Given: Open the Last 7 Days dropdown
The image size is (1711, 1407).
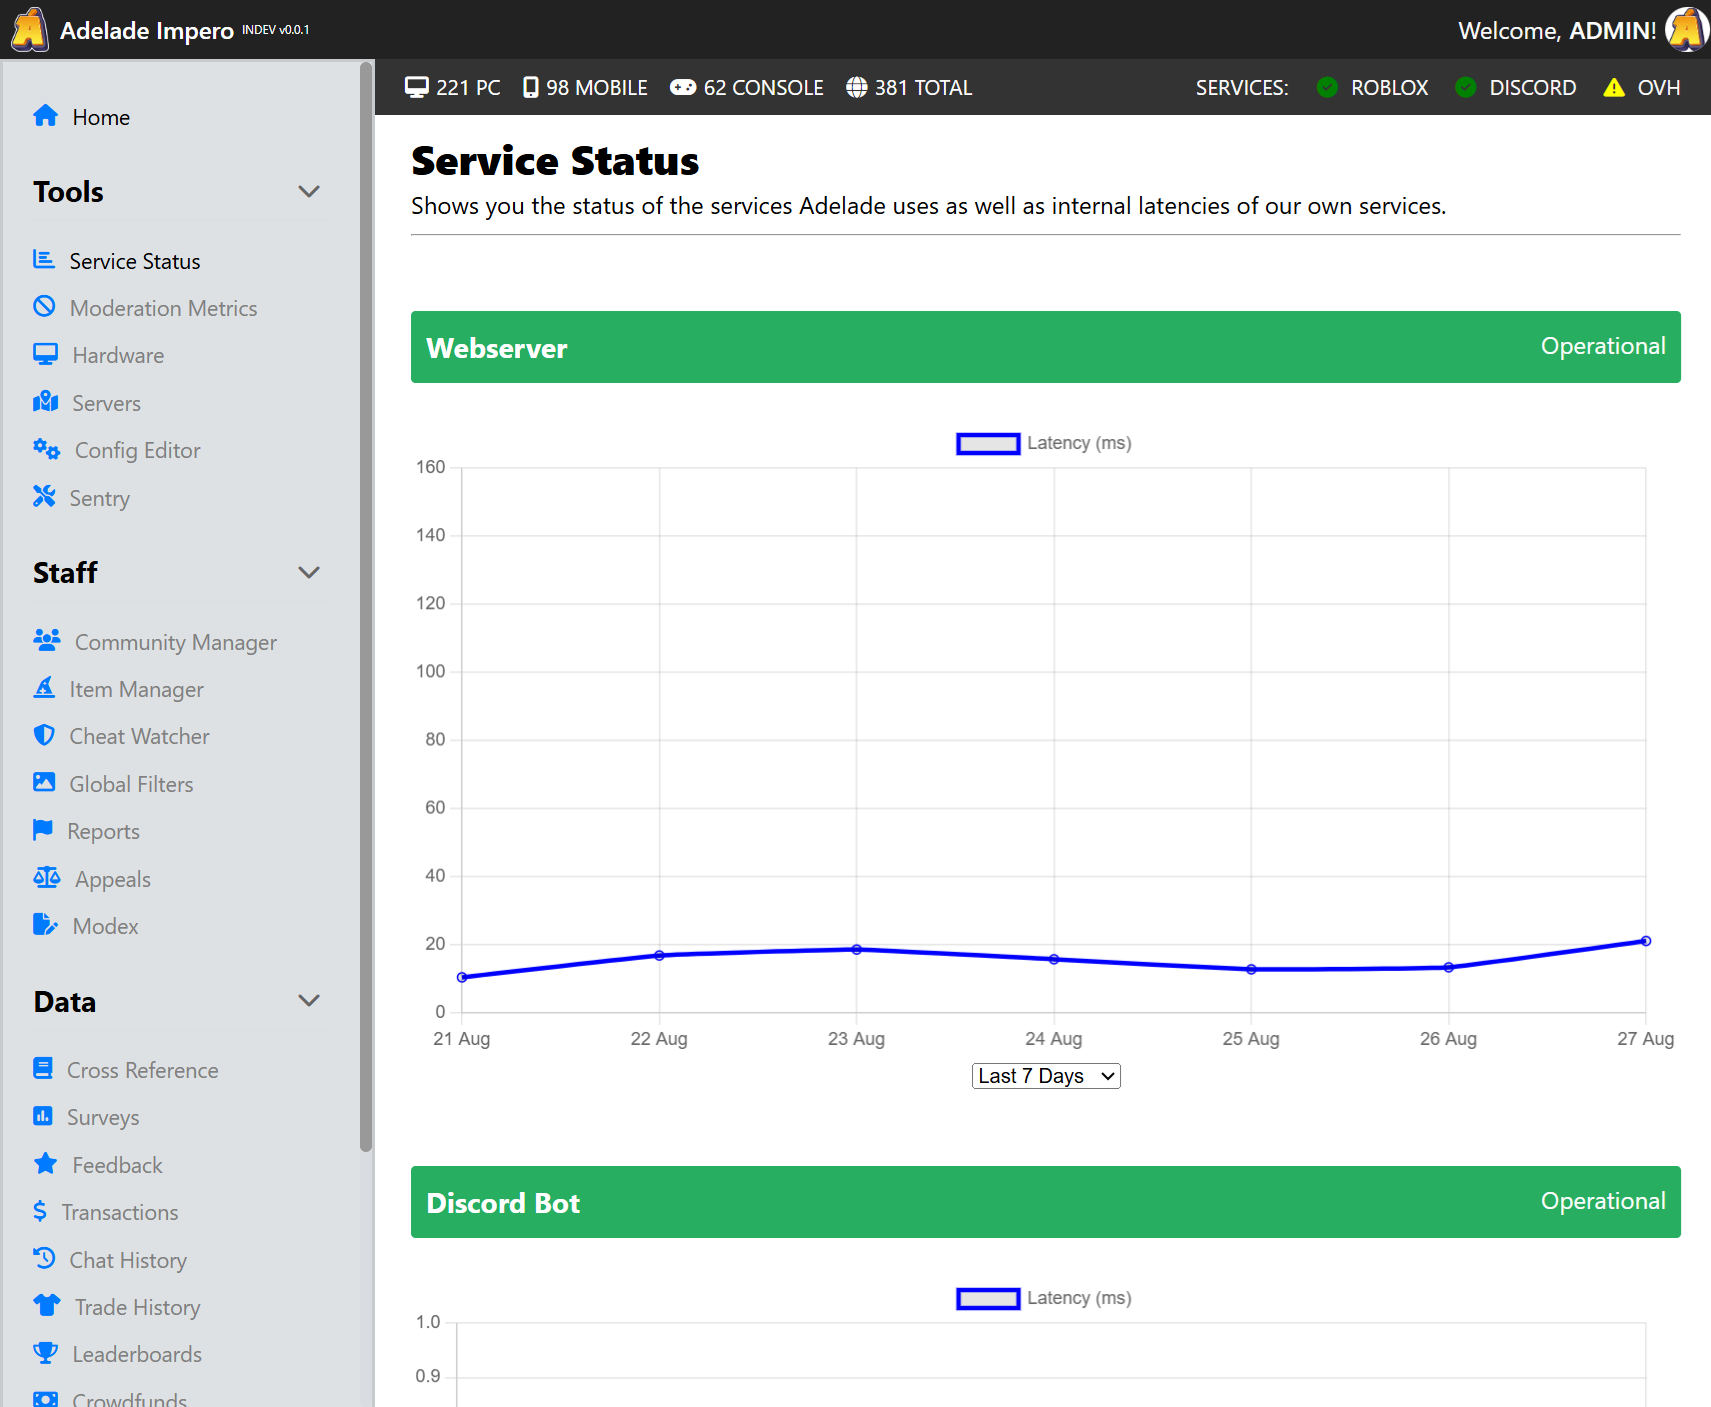Looking at the screenshot, I should 1045,1075.
